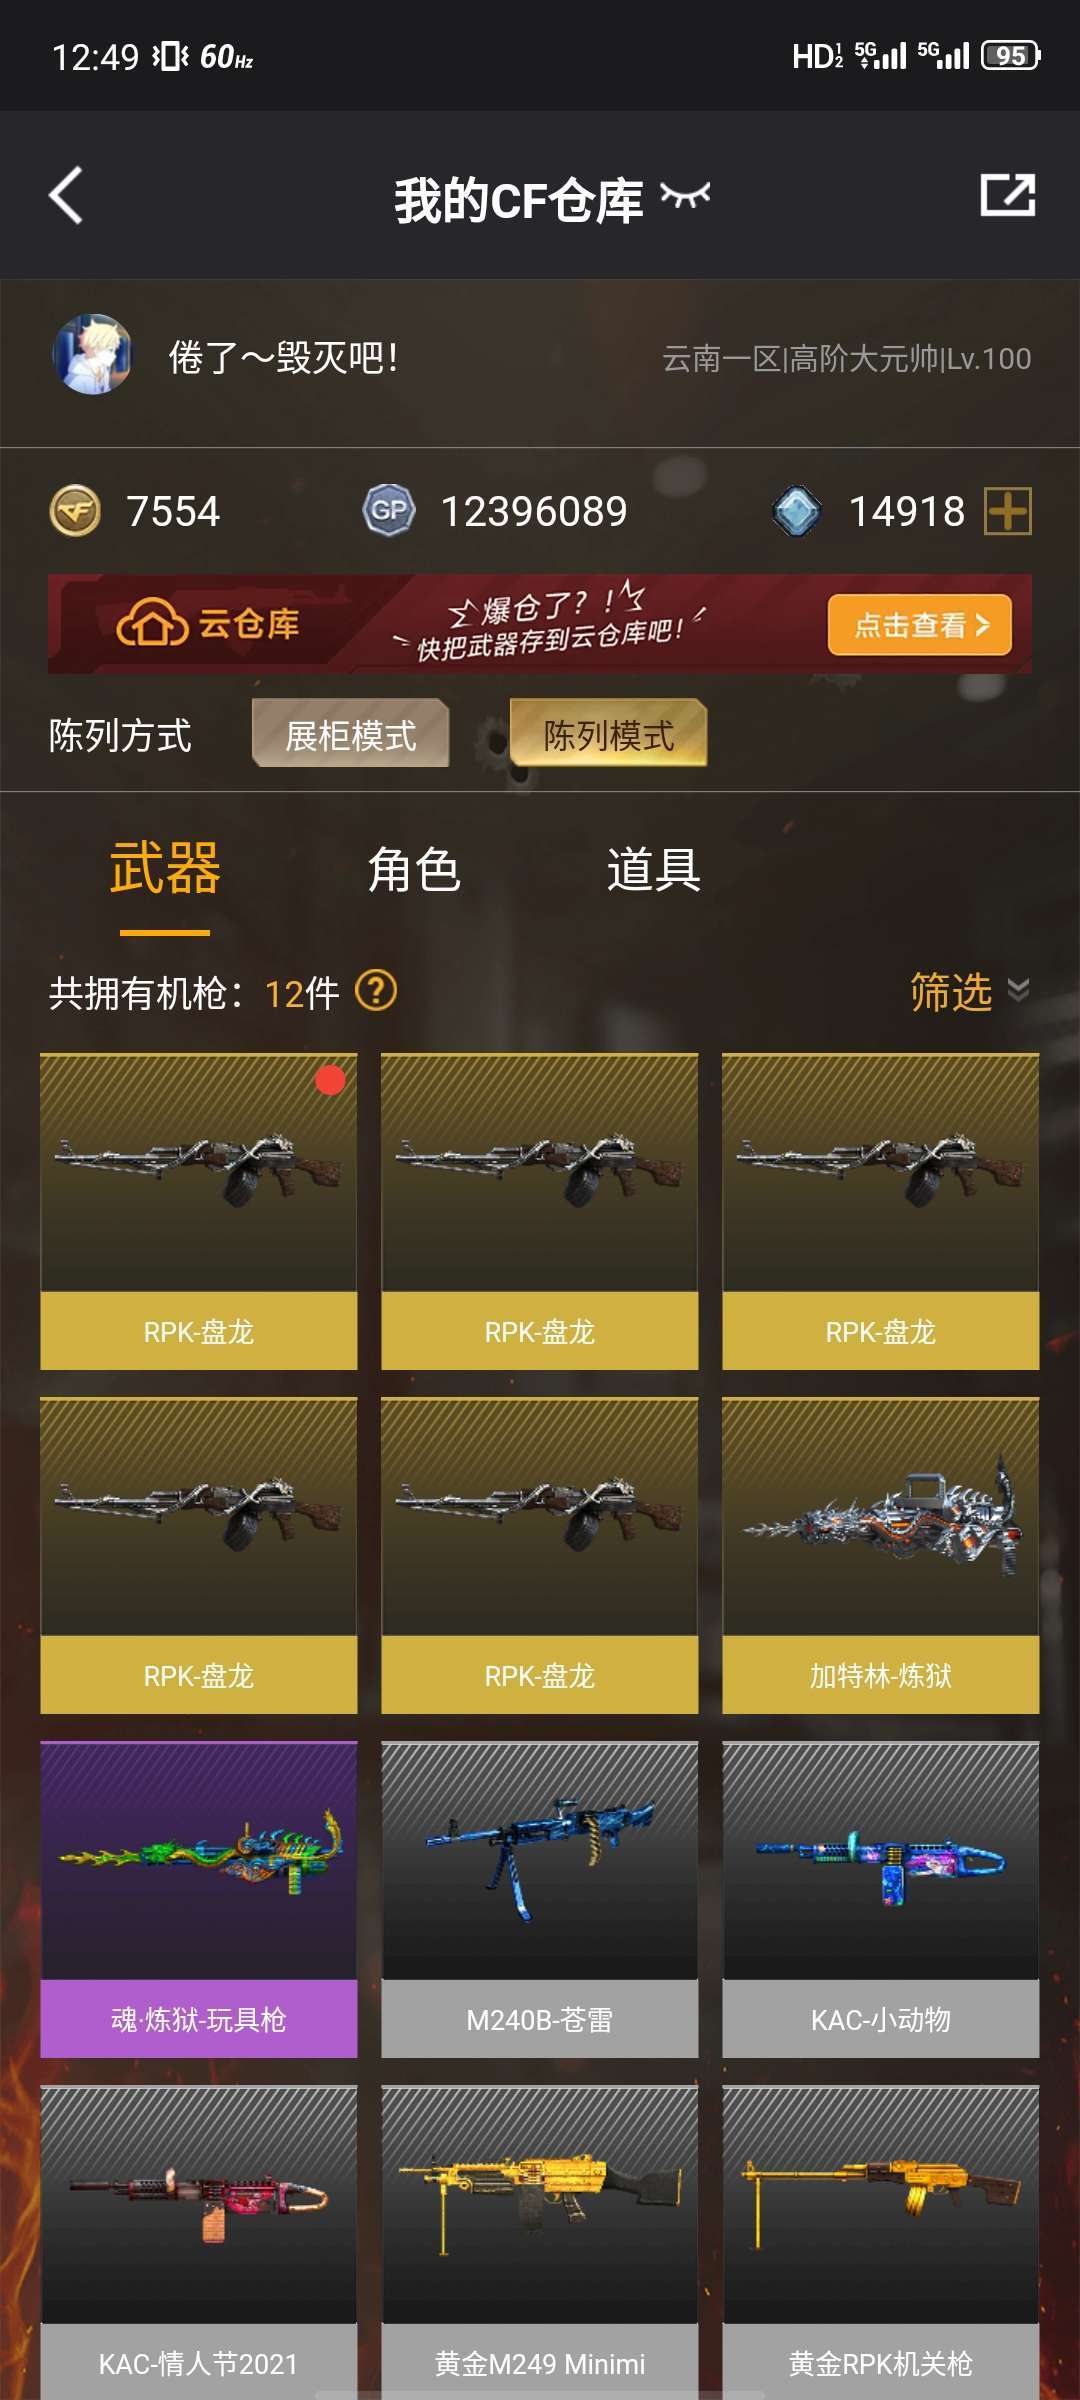The image size is (1080, 2400).
Task: Tap the user avatar picture
Action: tap(92, 355)
